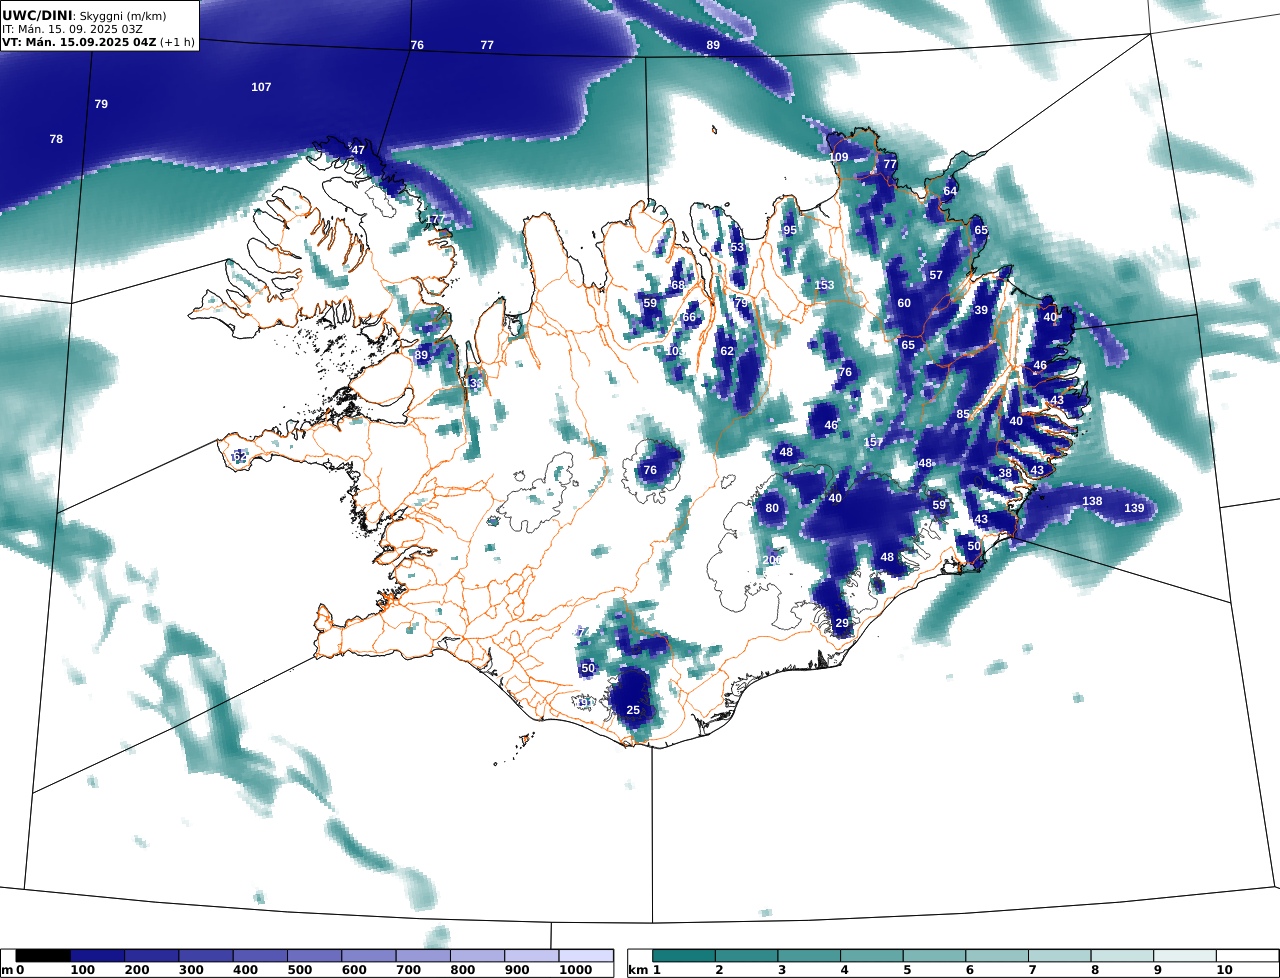The image size is (1280, 978).
Task: Select the 9–10 km palest teal swatch
Action: coord(1185,956)
